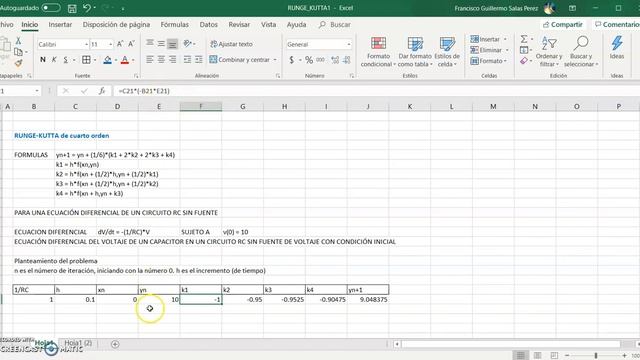Click the bottom align icon
This screenshot has height=360, width=640.
[x=173, y=44]
